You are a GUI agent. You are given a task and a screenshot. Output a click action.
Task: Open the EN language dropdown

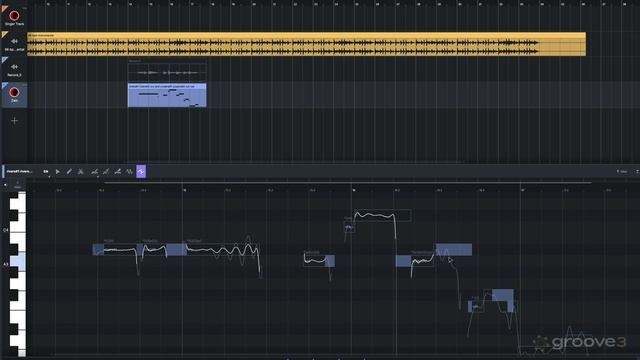click(46, 172)
